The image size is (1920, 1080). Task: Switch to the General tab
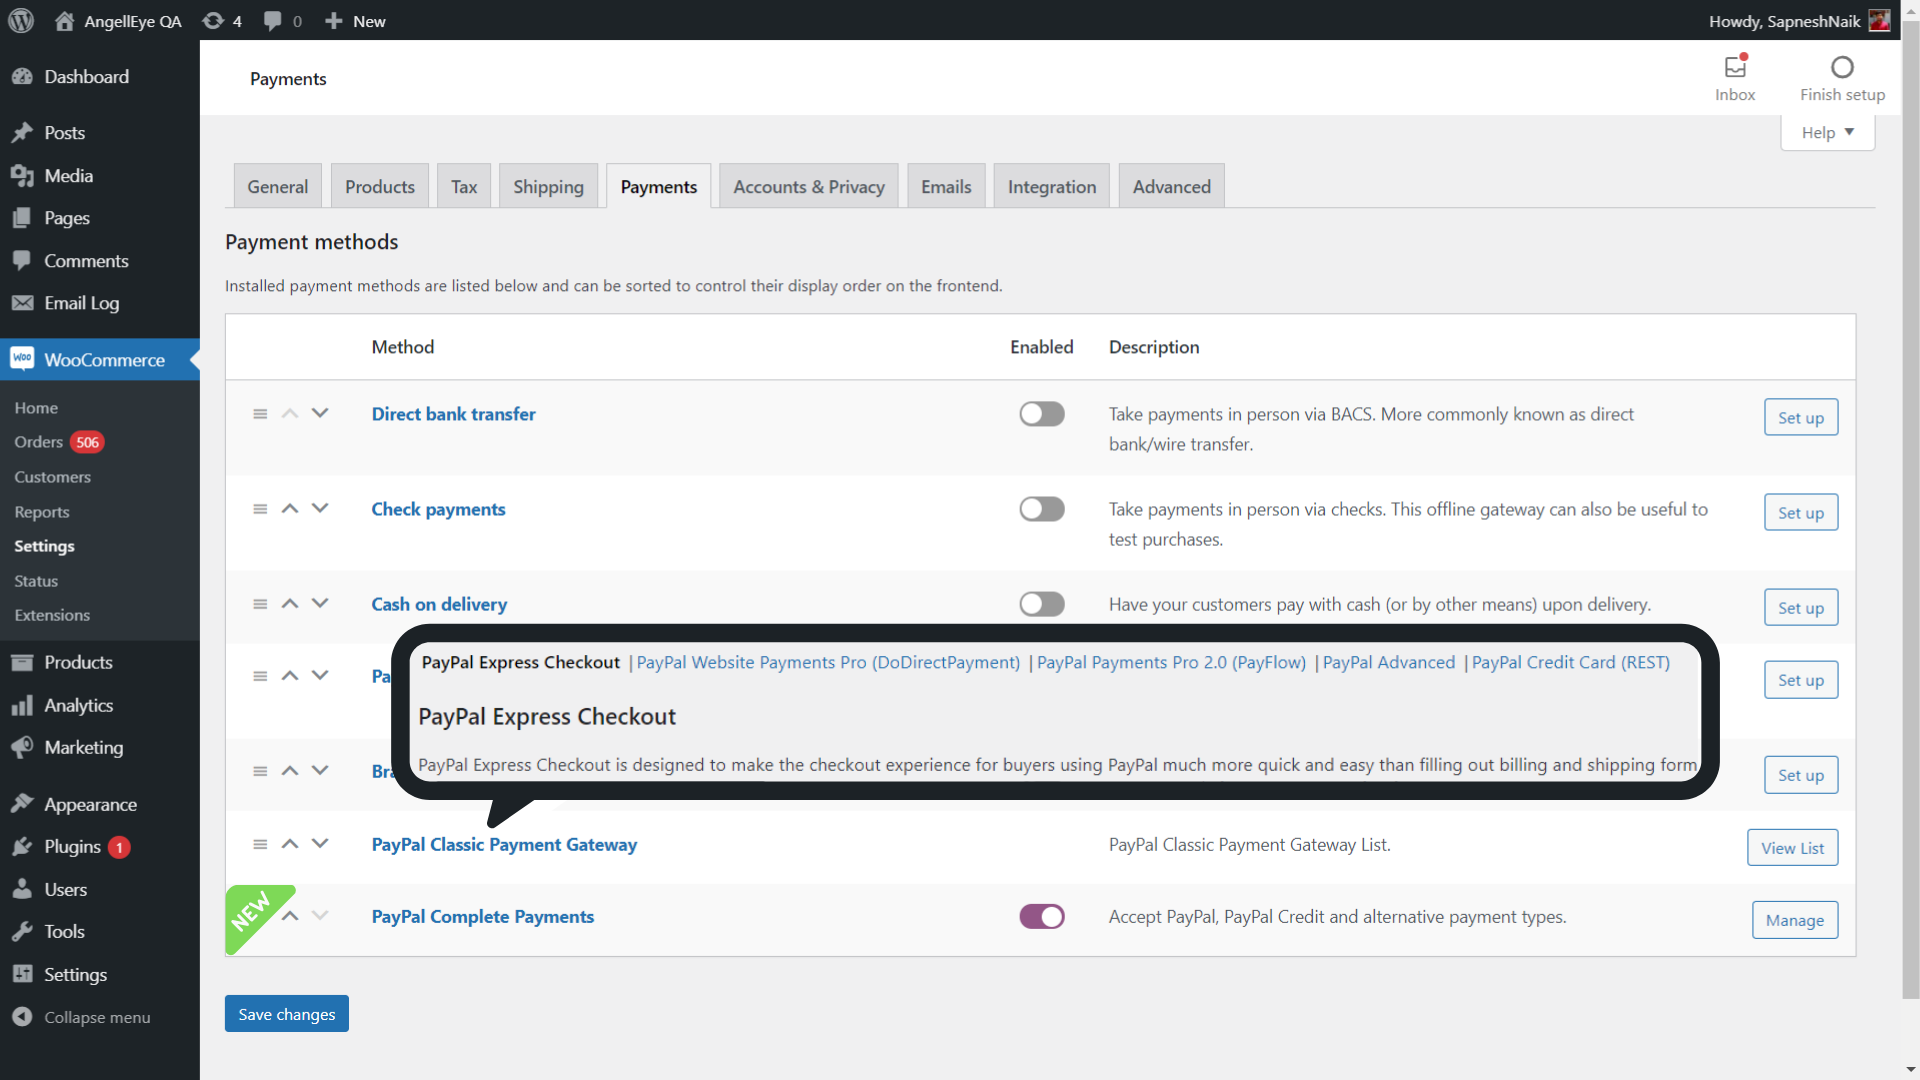pos(278,186)
